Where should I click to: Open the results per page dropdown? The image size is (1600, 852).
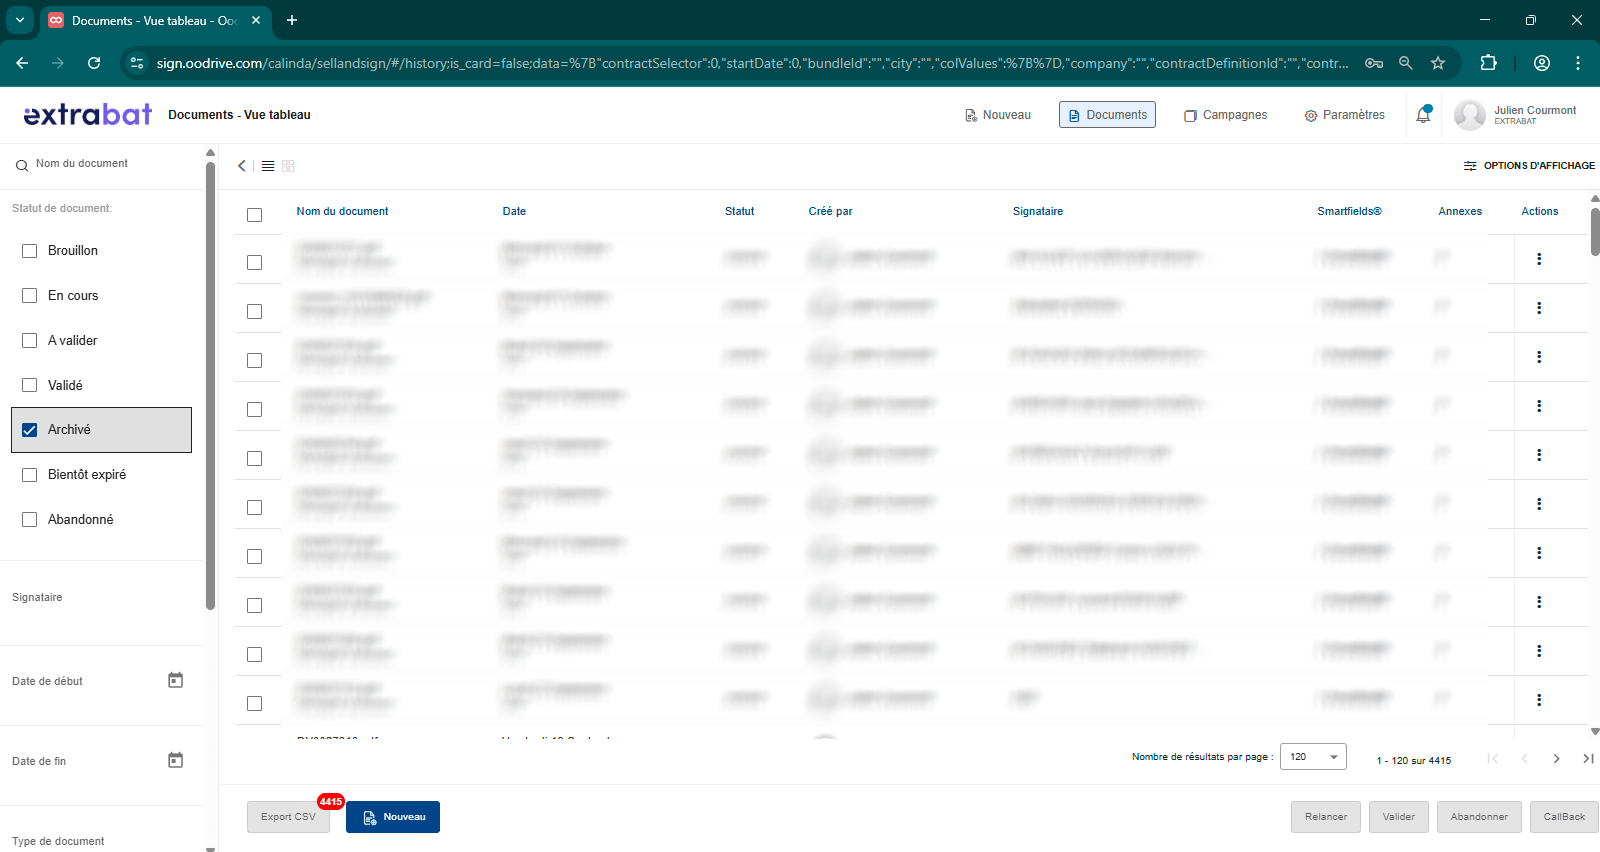point(1314,757)
